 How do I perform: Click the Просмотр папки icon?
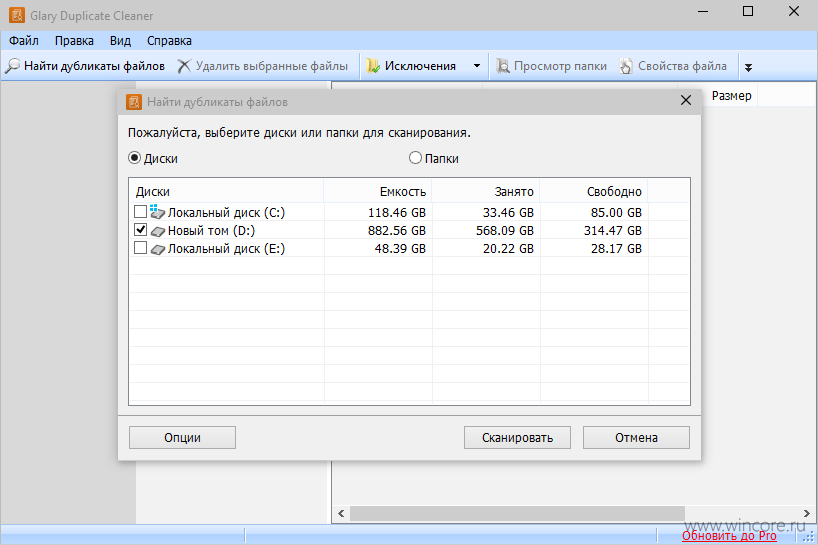502,66
